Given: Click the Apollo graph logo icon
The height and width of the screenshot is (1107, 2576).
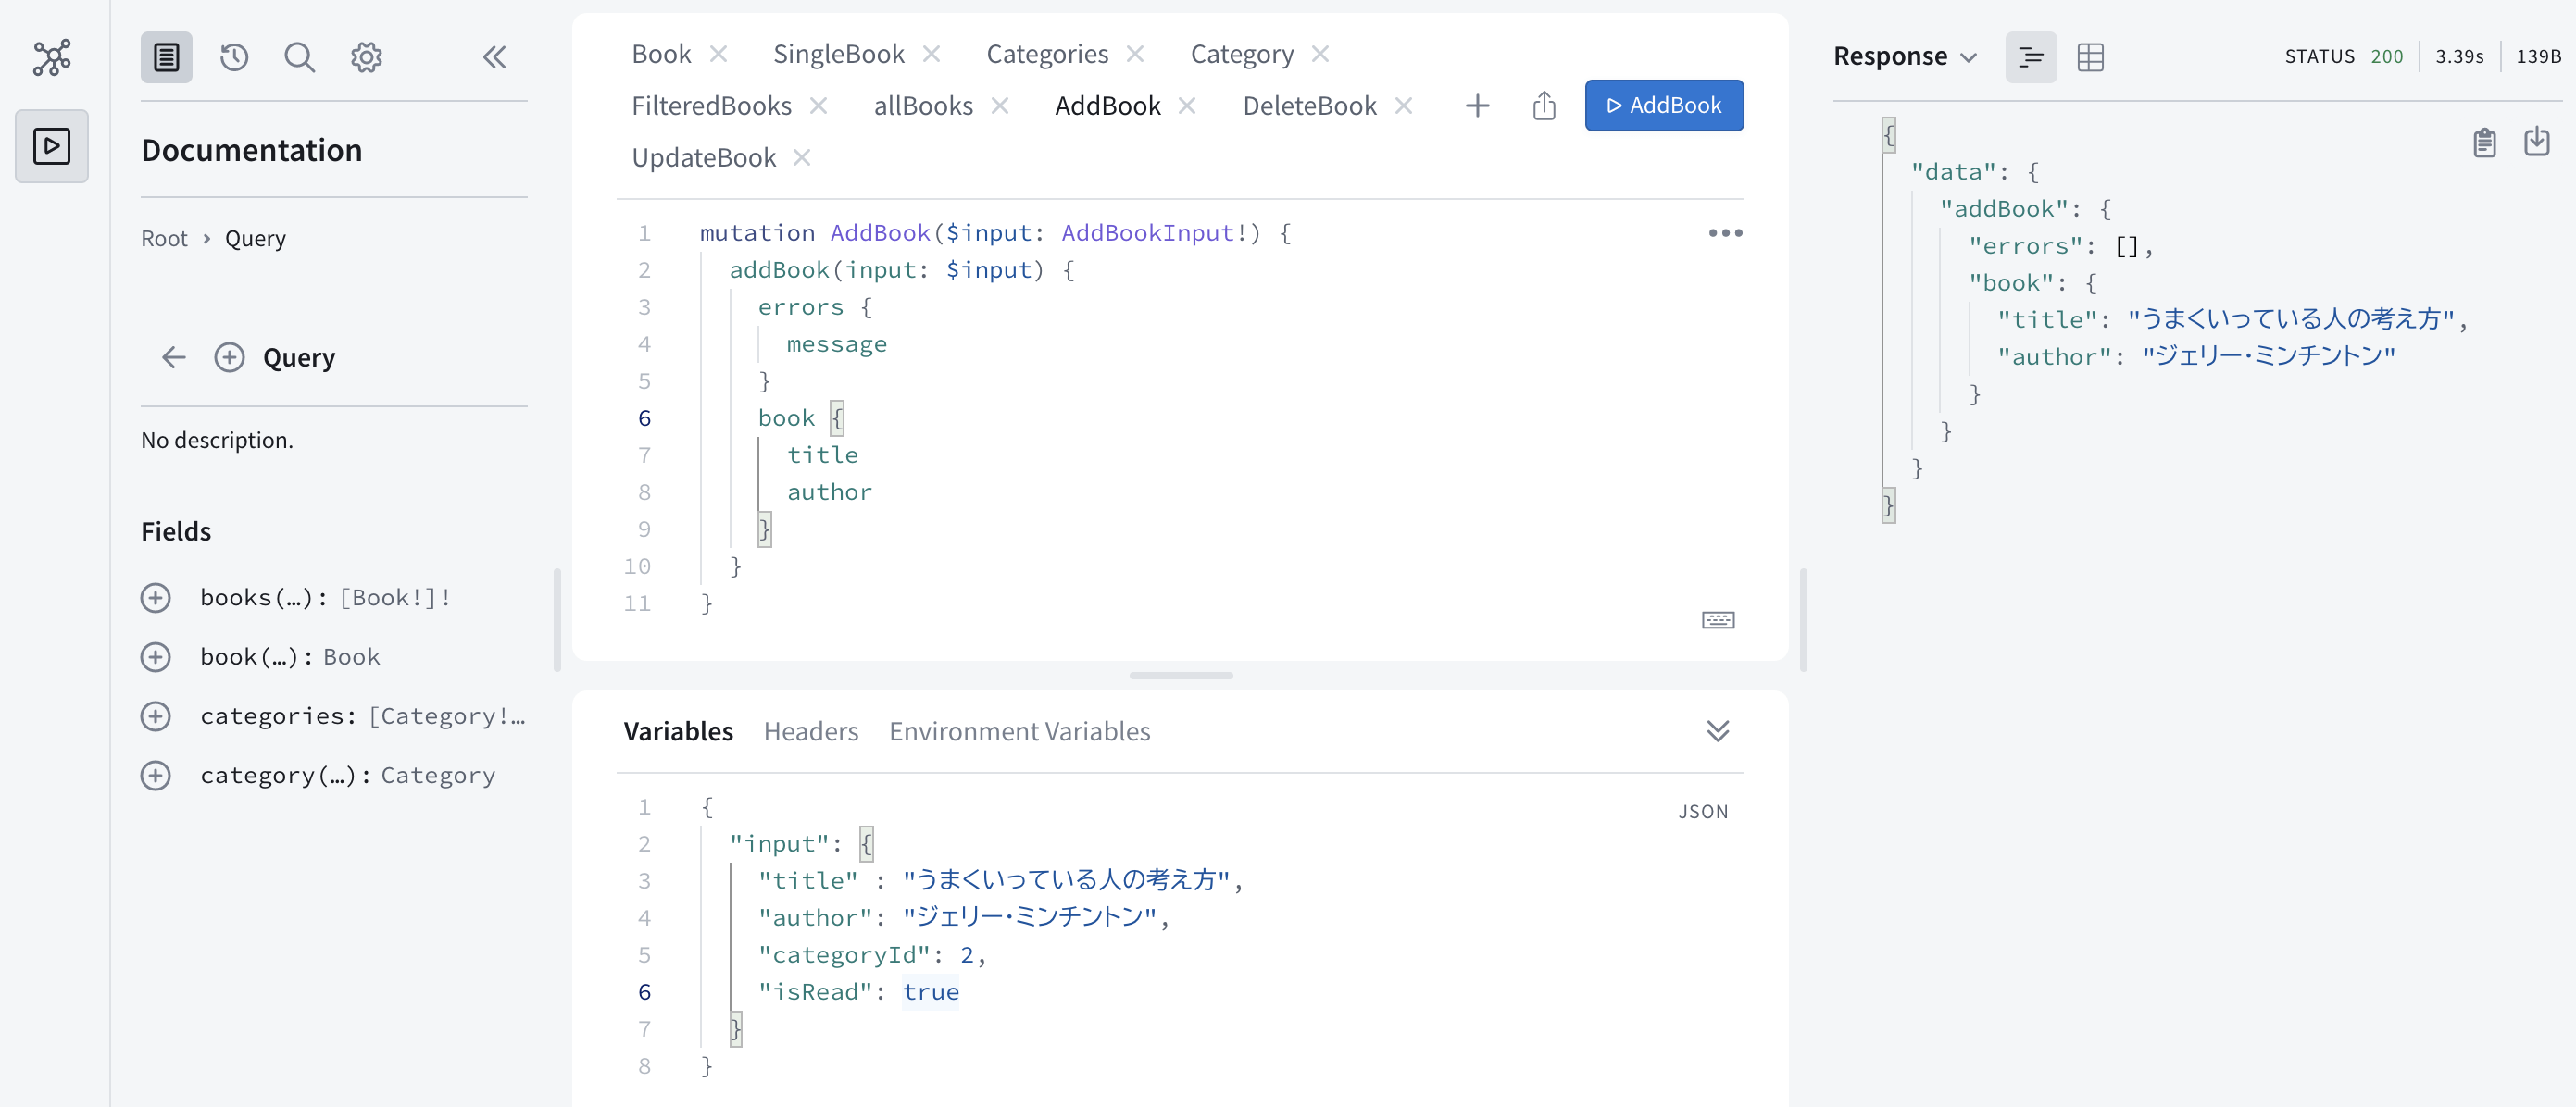Looking at the screenshot, I should 52,57.
